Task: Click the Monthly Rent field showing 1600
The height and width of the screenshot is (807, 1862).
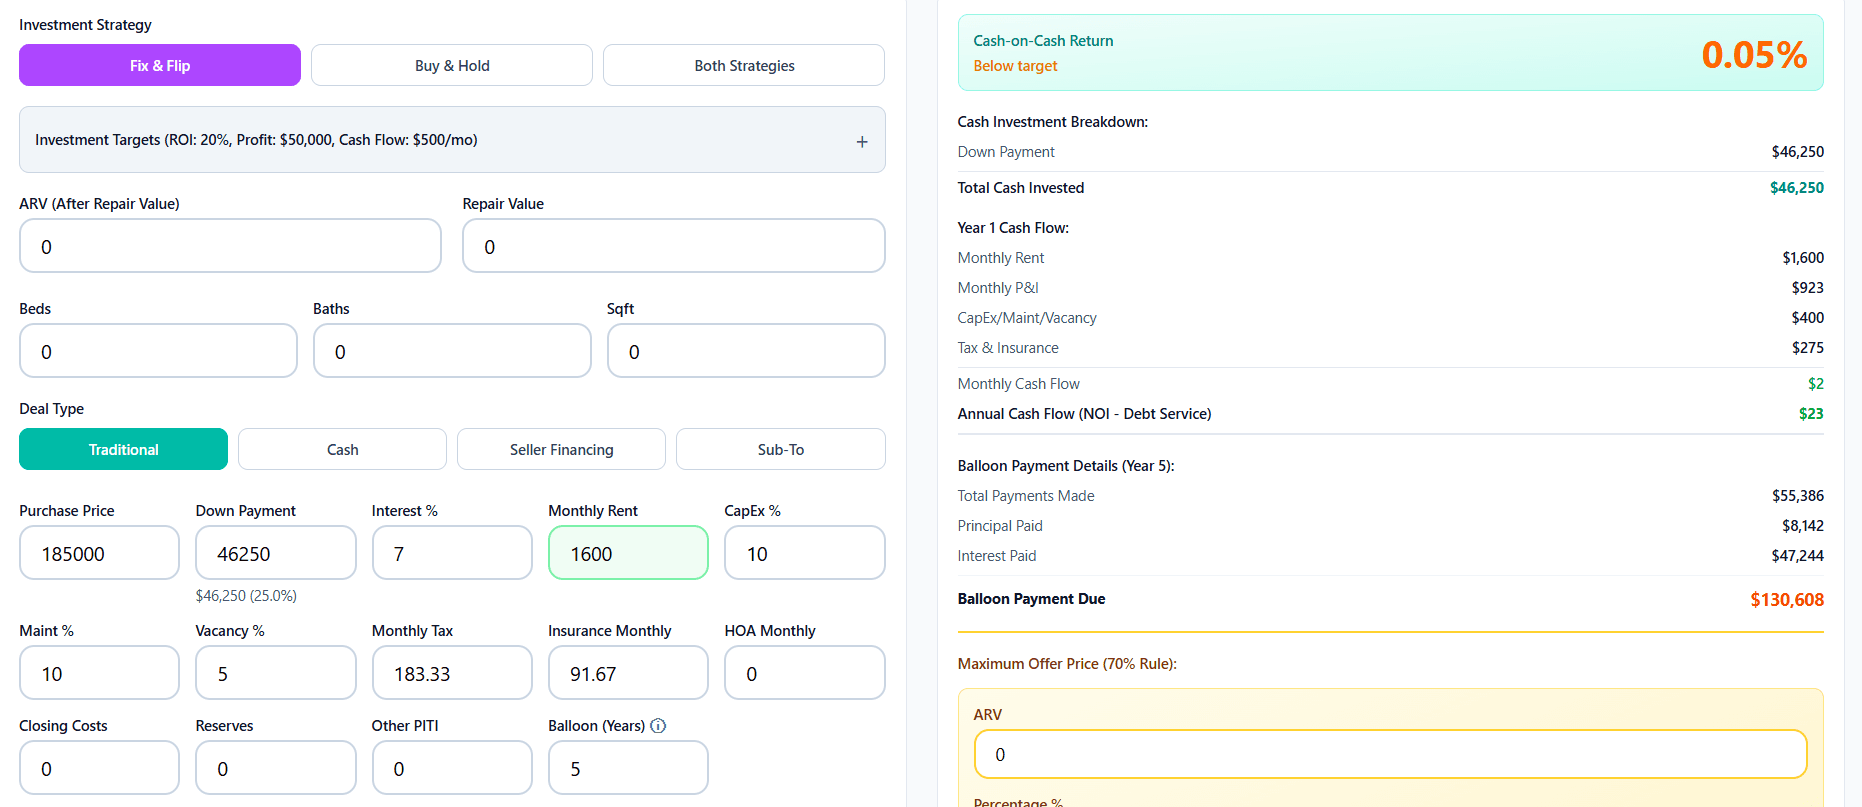Action: [628, 553]
